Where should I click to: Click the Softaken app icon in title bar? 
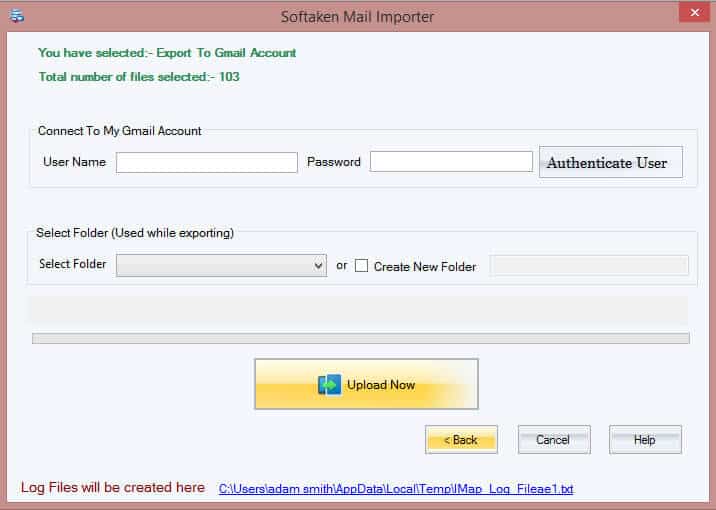[x=16, y=16]
